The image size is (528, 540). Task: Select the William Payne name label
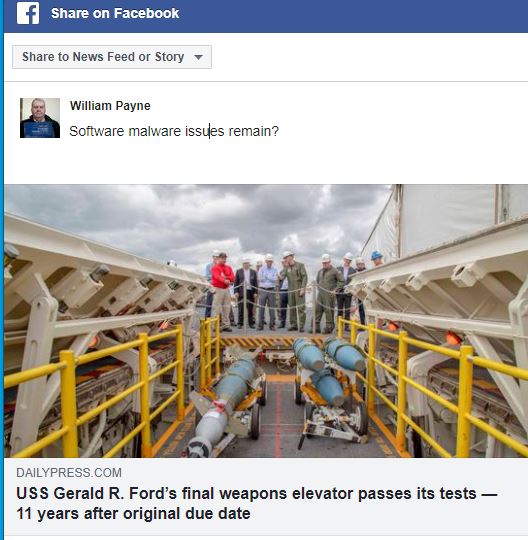[x=110, y=106]
